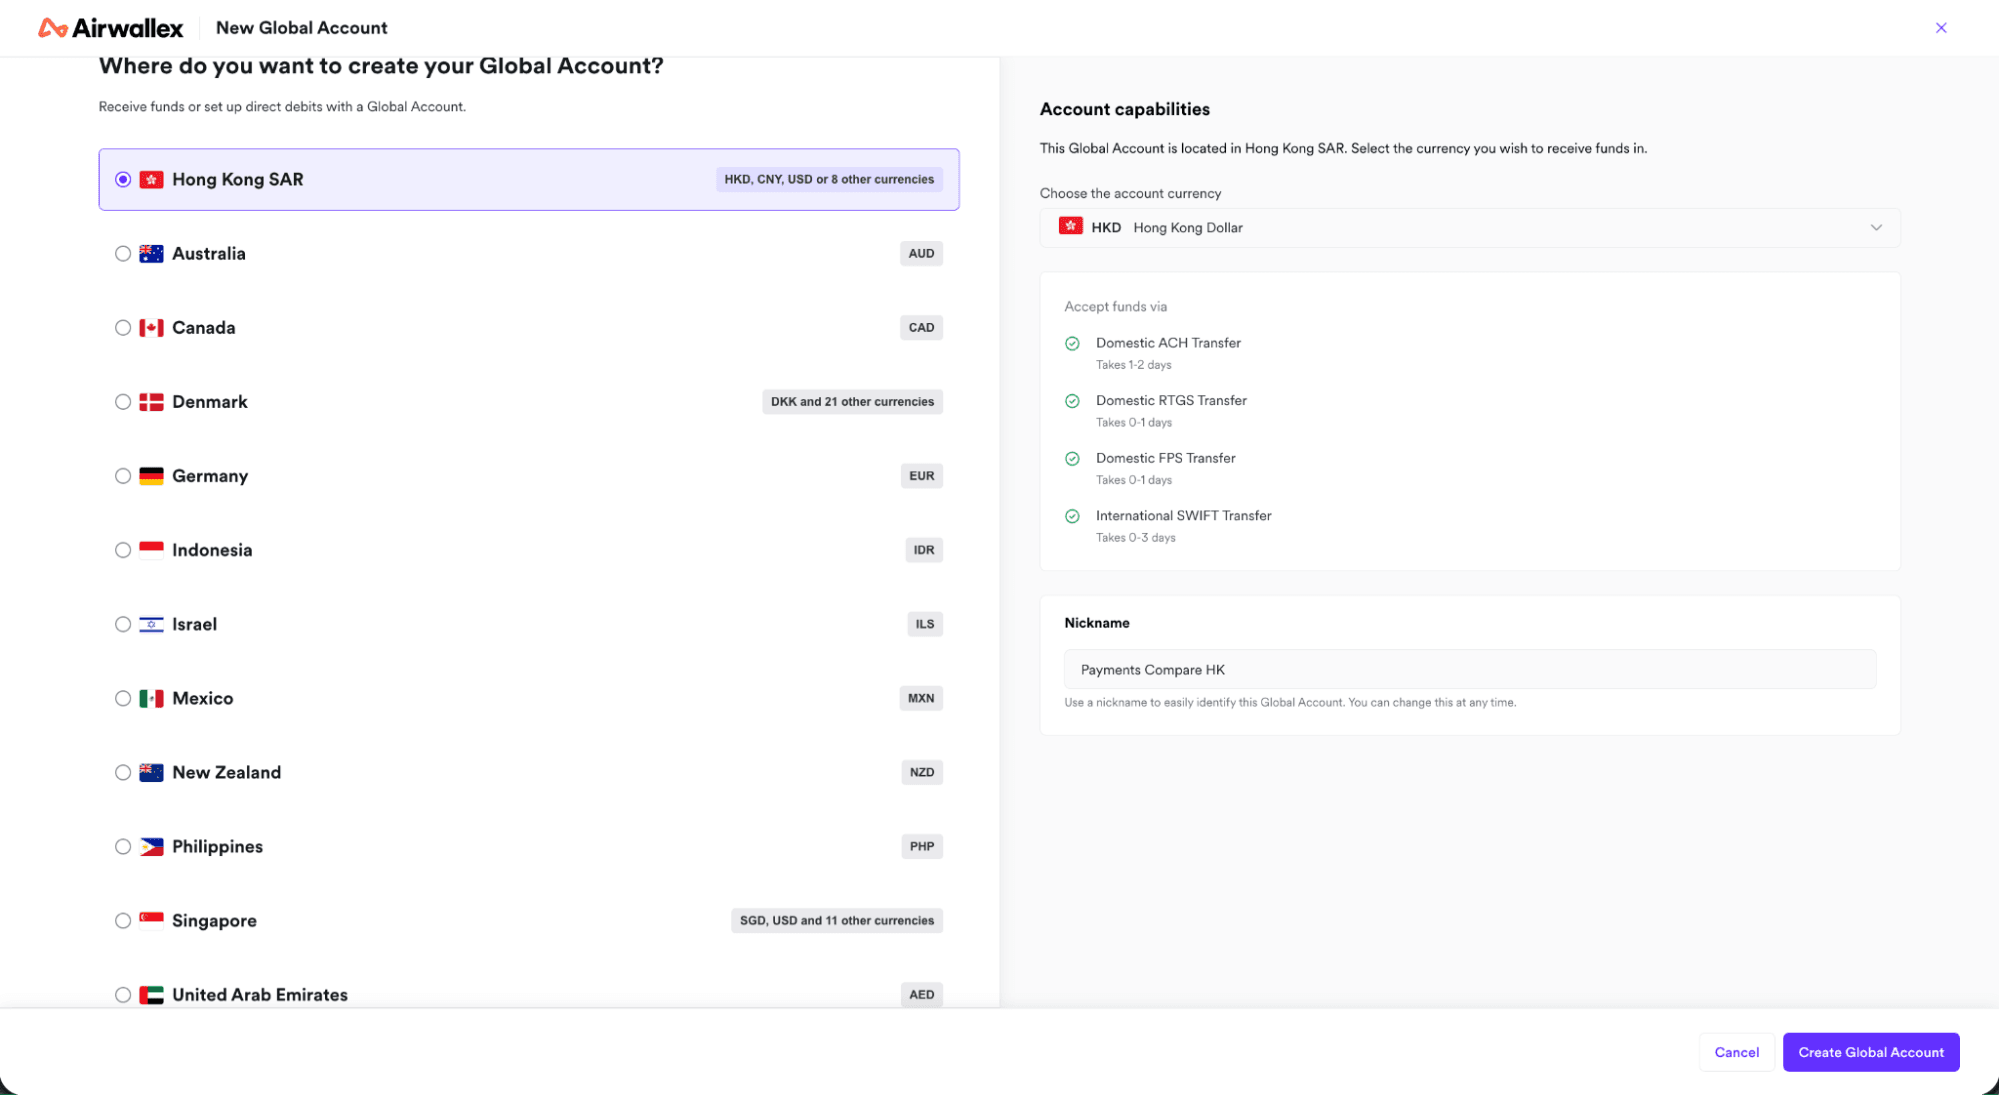Click the International SWIFT Transfer checkmark icon
The height and width of the screenshot is (1096, 1999).
click(1072, 517)
